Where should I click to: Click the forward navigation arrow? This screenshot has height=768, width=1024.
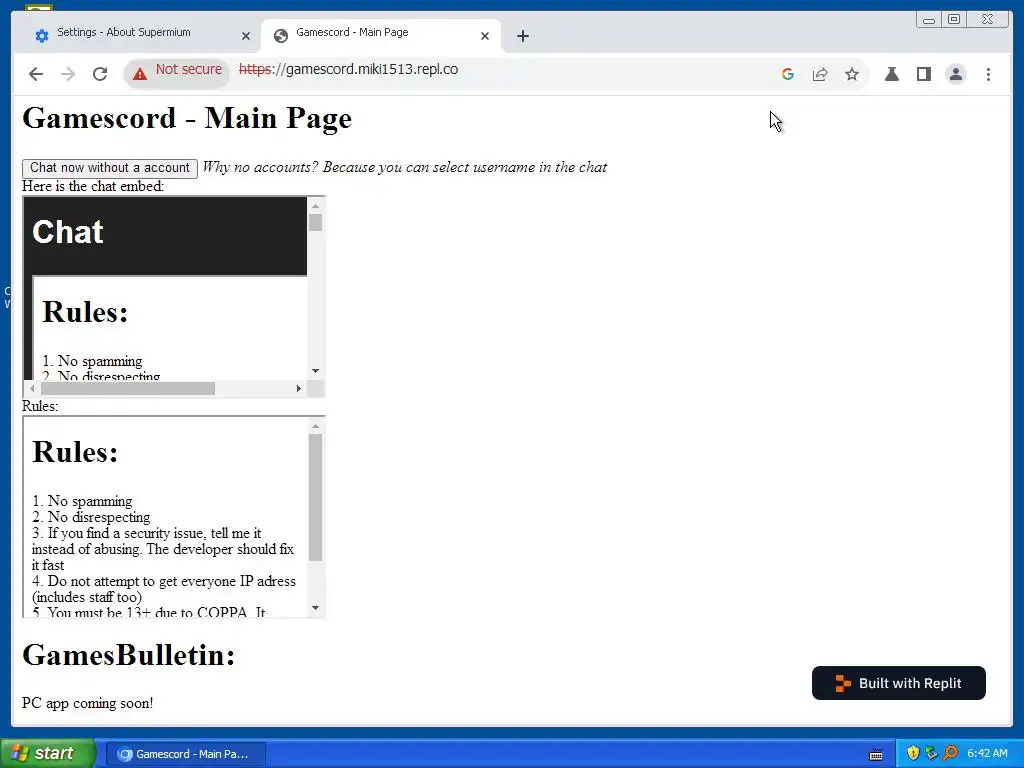point(68,74)
